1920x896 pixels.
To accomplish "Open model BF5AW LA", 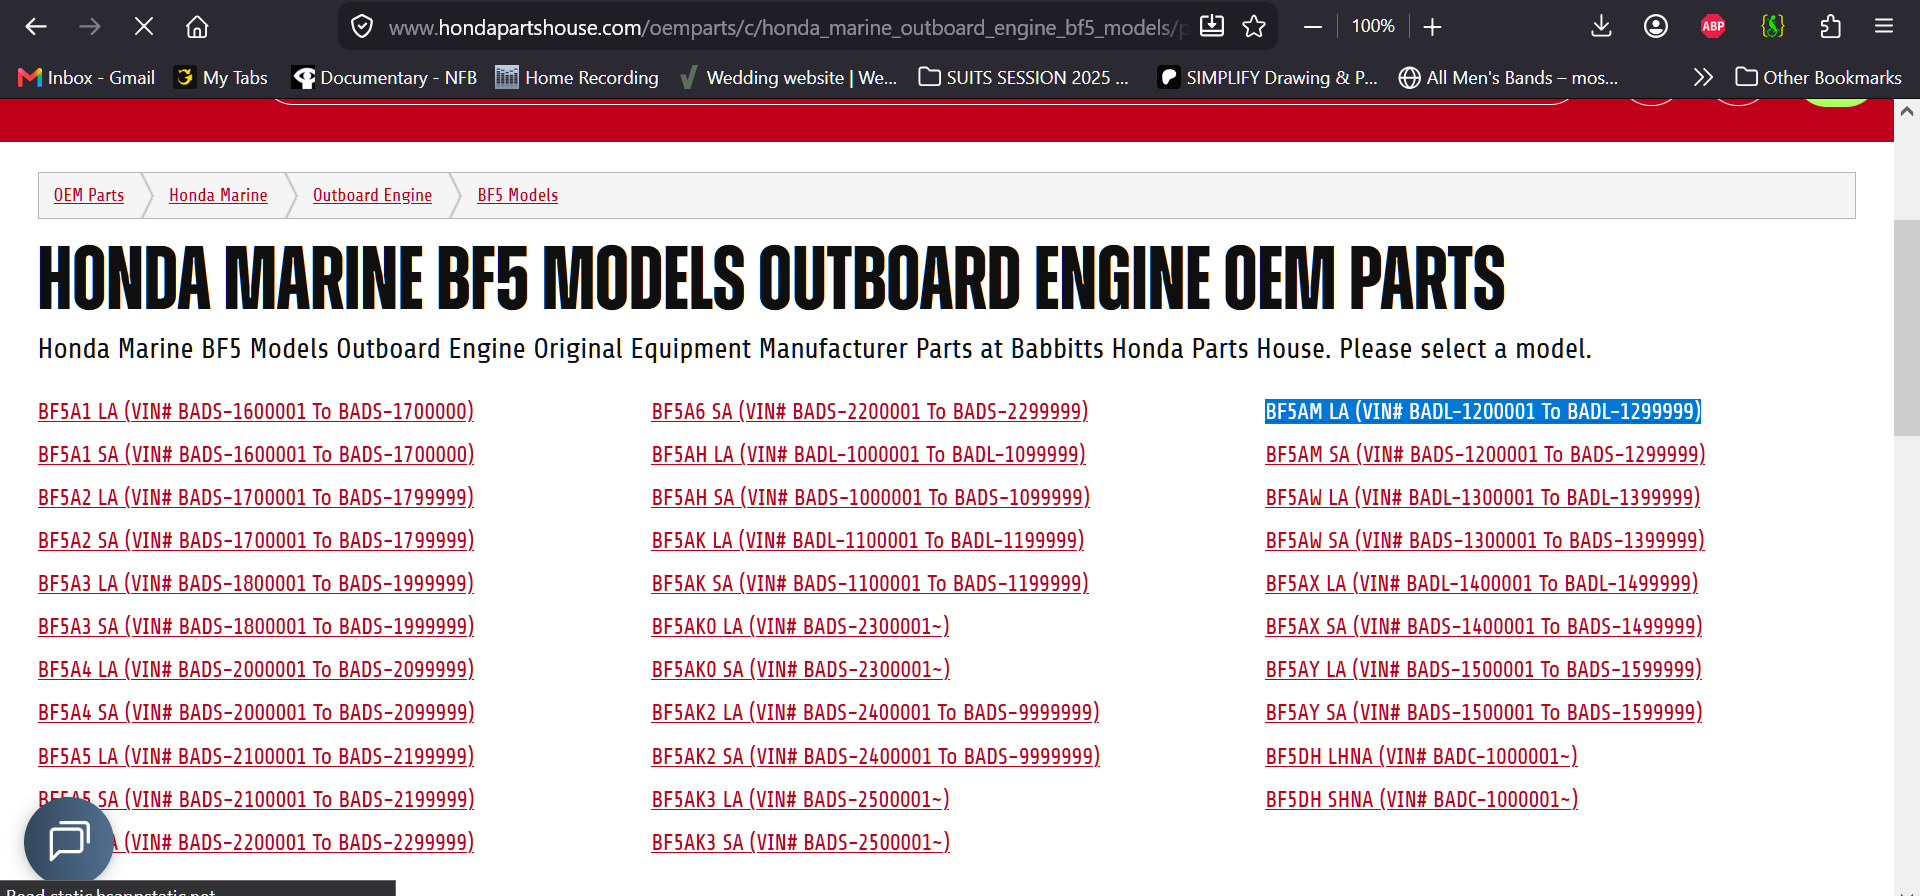I will (x=1483, y=497).
